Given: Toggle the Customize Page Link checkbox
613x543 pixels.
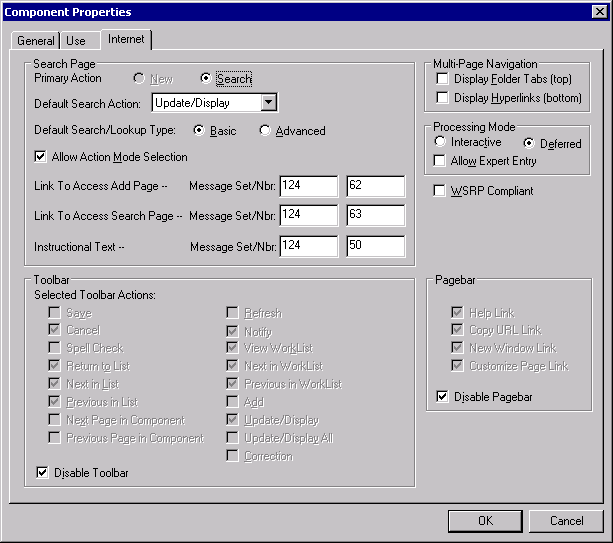Looking at the screenshot, I should tap(457, 366).
